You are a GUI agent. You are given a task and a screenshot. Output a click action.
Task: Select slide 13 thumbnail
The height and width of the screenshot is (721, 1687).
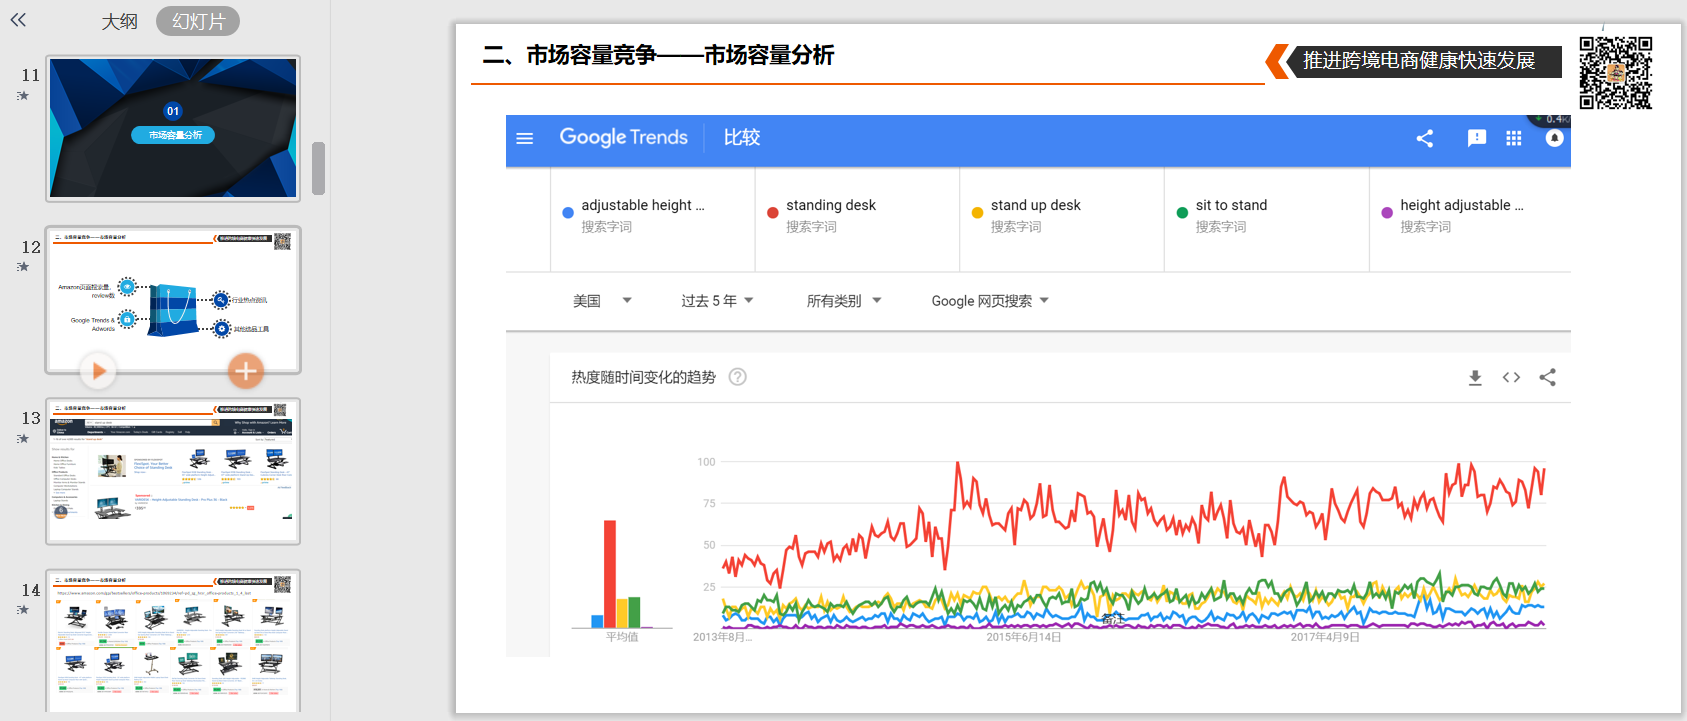(x=173, y=471)
